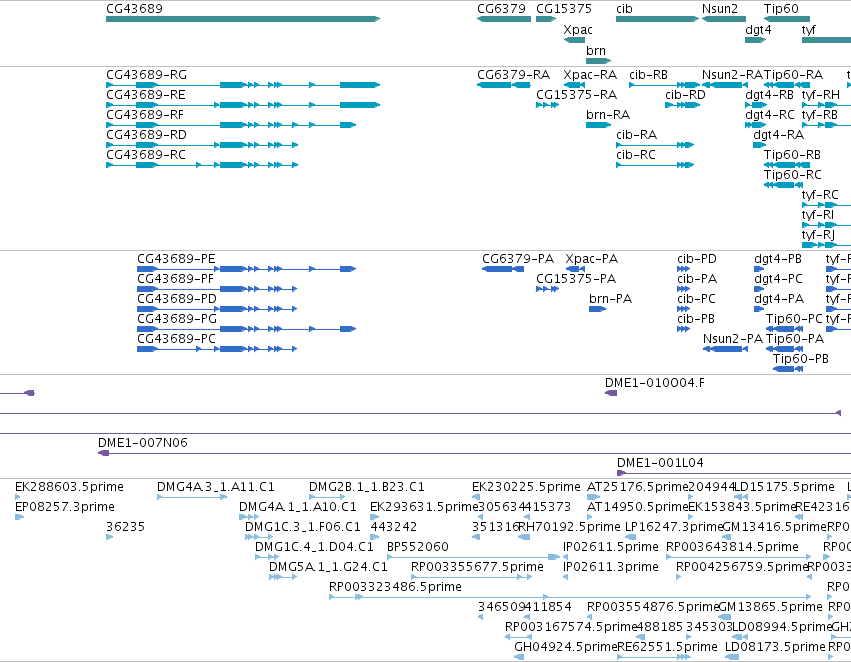
Task: Select the CG43689 gene feature
Action: pos(243,19)
